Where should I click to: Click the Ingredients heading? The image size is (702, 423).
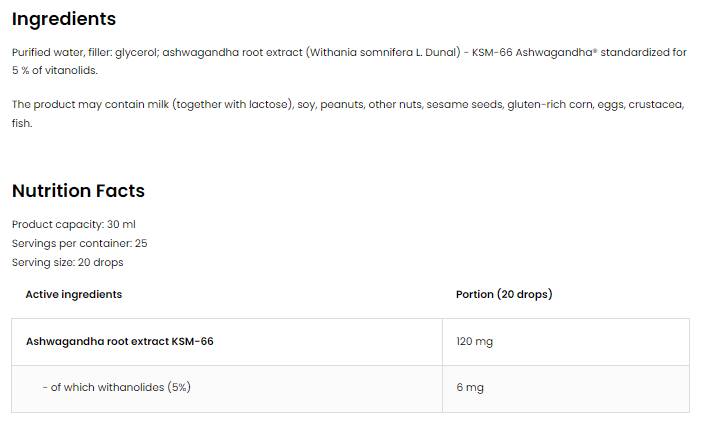(x=64, y=19)
